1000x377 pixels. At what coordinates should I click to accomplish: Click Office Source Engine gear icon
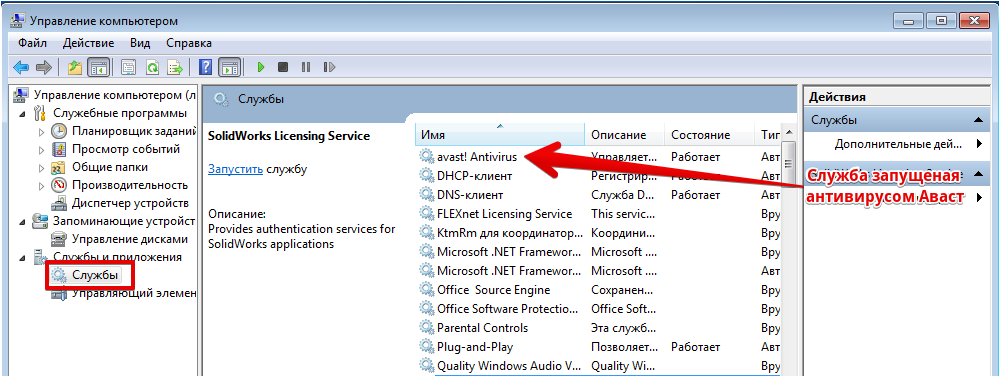click(426, 290)
